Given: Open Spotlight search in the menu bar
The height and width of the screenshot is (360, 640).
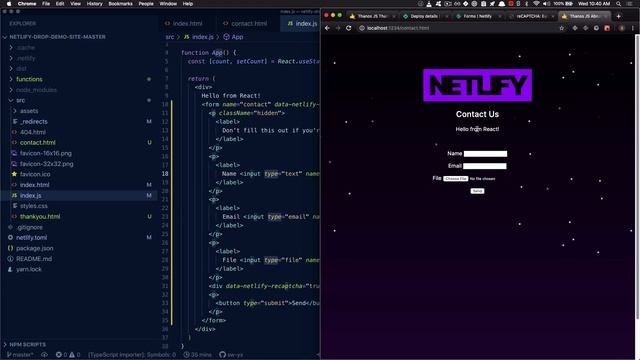Looking at the screenshot, I should tap(619, 4).
